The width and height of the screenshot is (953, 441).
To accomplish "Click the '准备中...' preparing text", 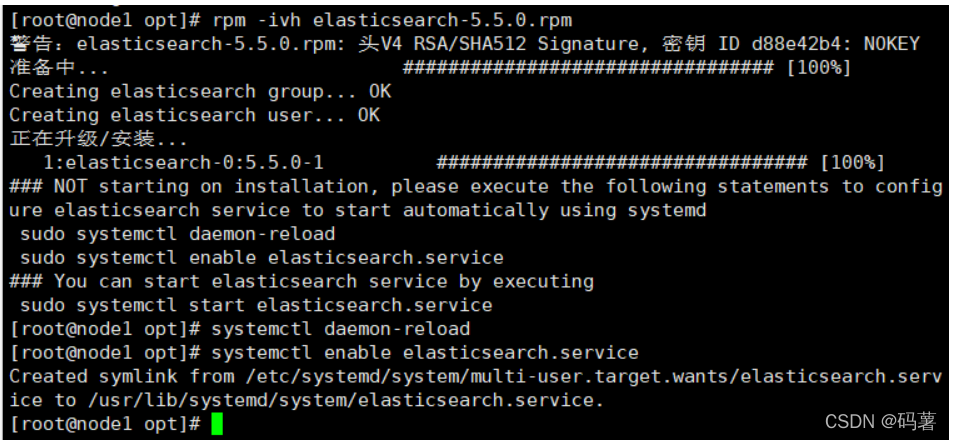I will 59,68.
